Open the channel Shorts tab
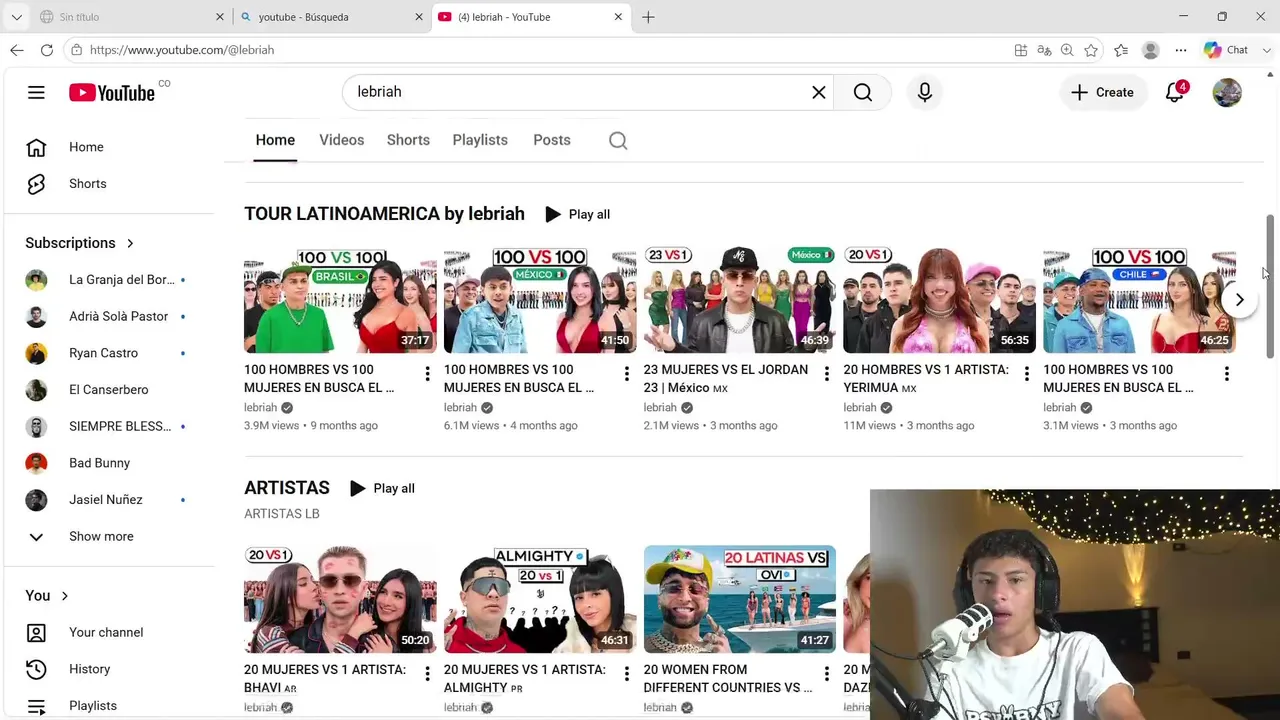The width and height of the screenshot is (1280, 720). point(408,140)
